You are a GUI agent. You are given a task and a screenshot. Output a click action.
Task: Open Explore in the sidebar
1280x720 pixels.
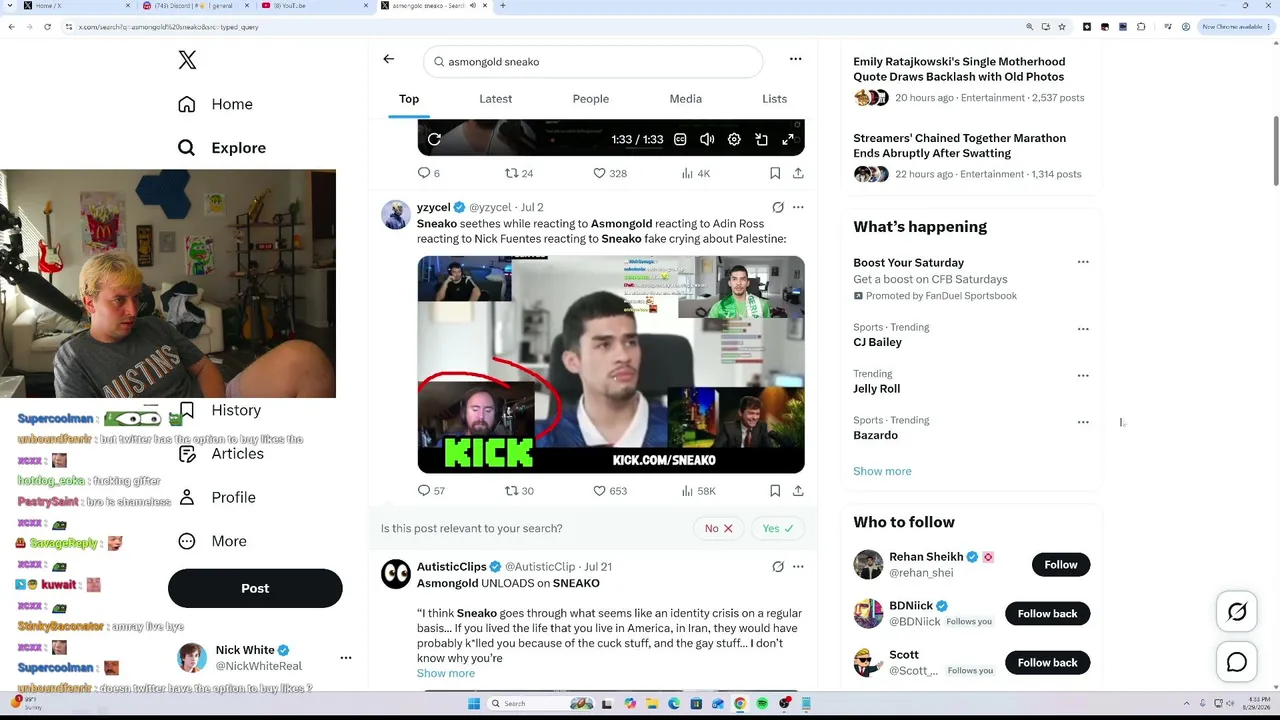tap(222, 148)
